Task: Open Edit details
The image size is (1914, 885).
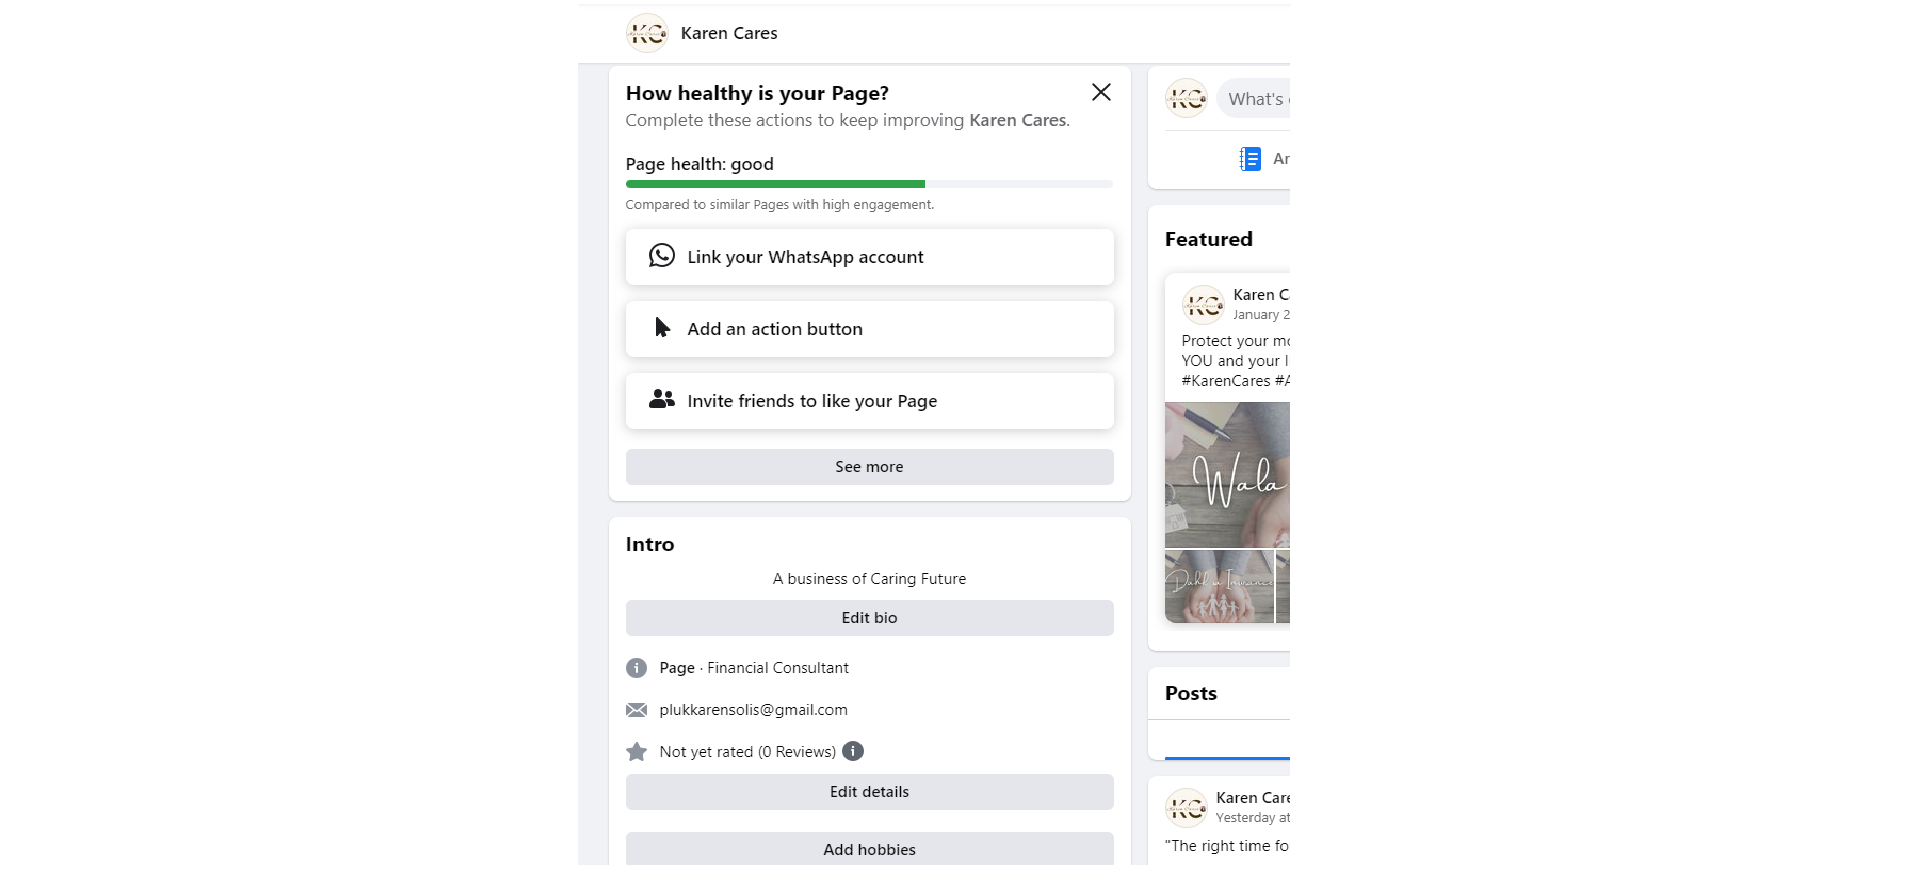Action: (869, 792)
